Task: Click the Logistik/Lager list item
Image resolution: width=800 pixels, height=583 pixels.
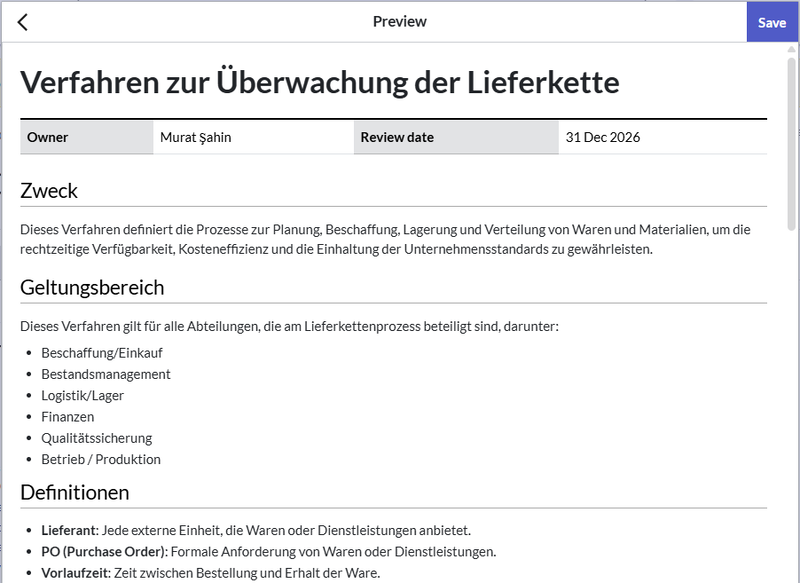Action: [87, 395]
